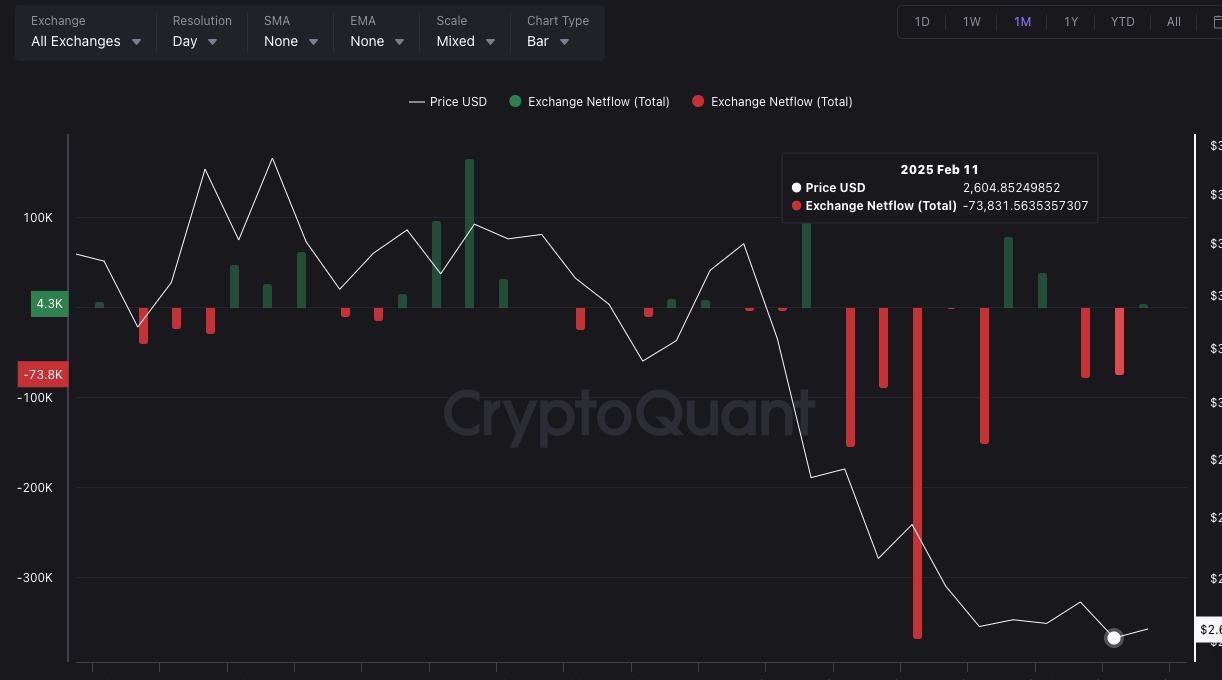This screenshot has width=1222, height=680.
Task: Switch to the 1Y timeframe
Action: (x=1070, y=21)
